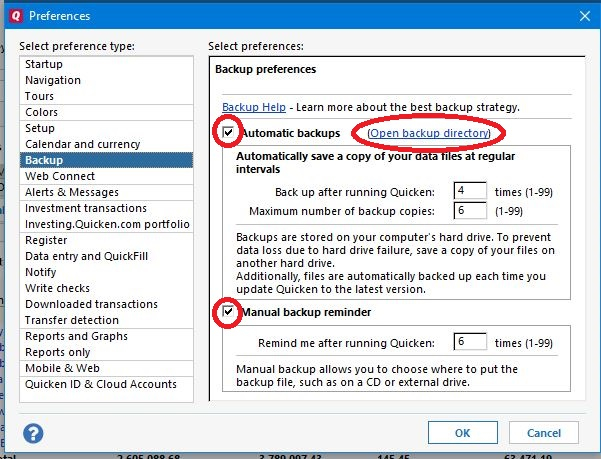Select Investment transactions preference
This screenshot has height=459, width=601.
coord(107,208)
